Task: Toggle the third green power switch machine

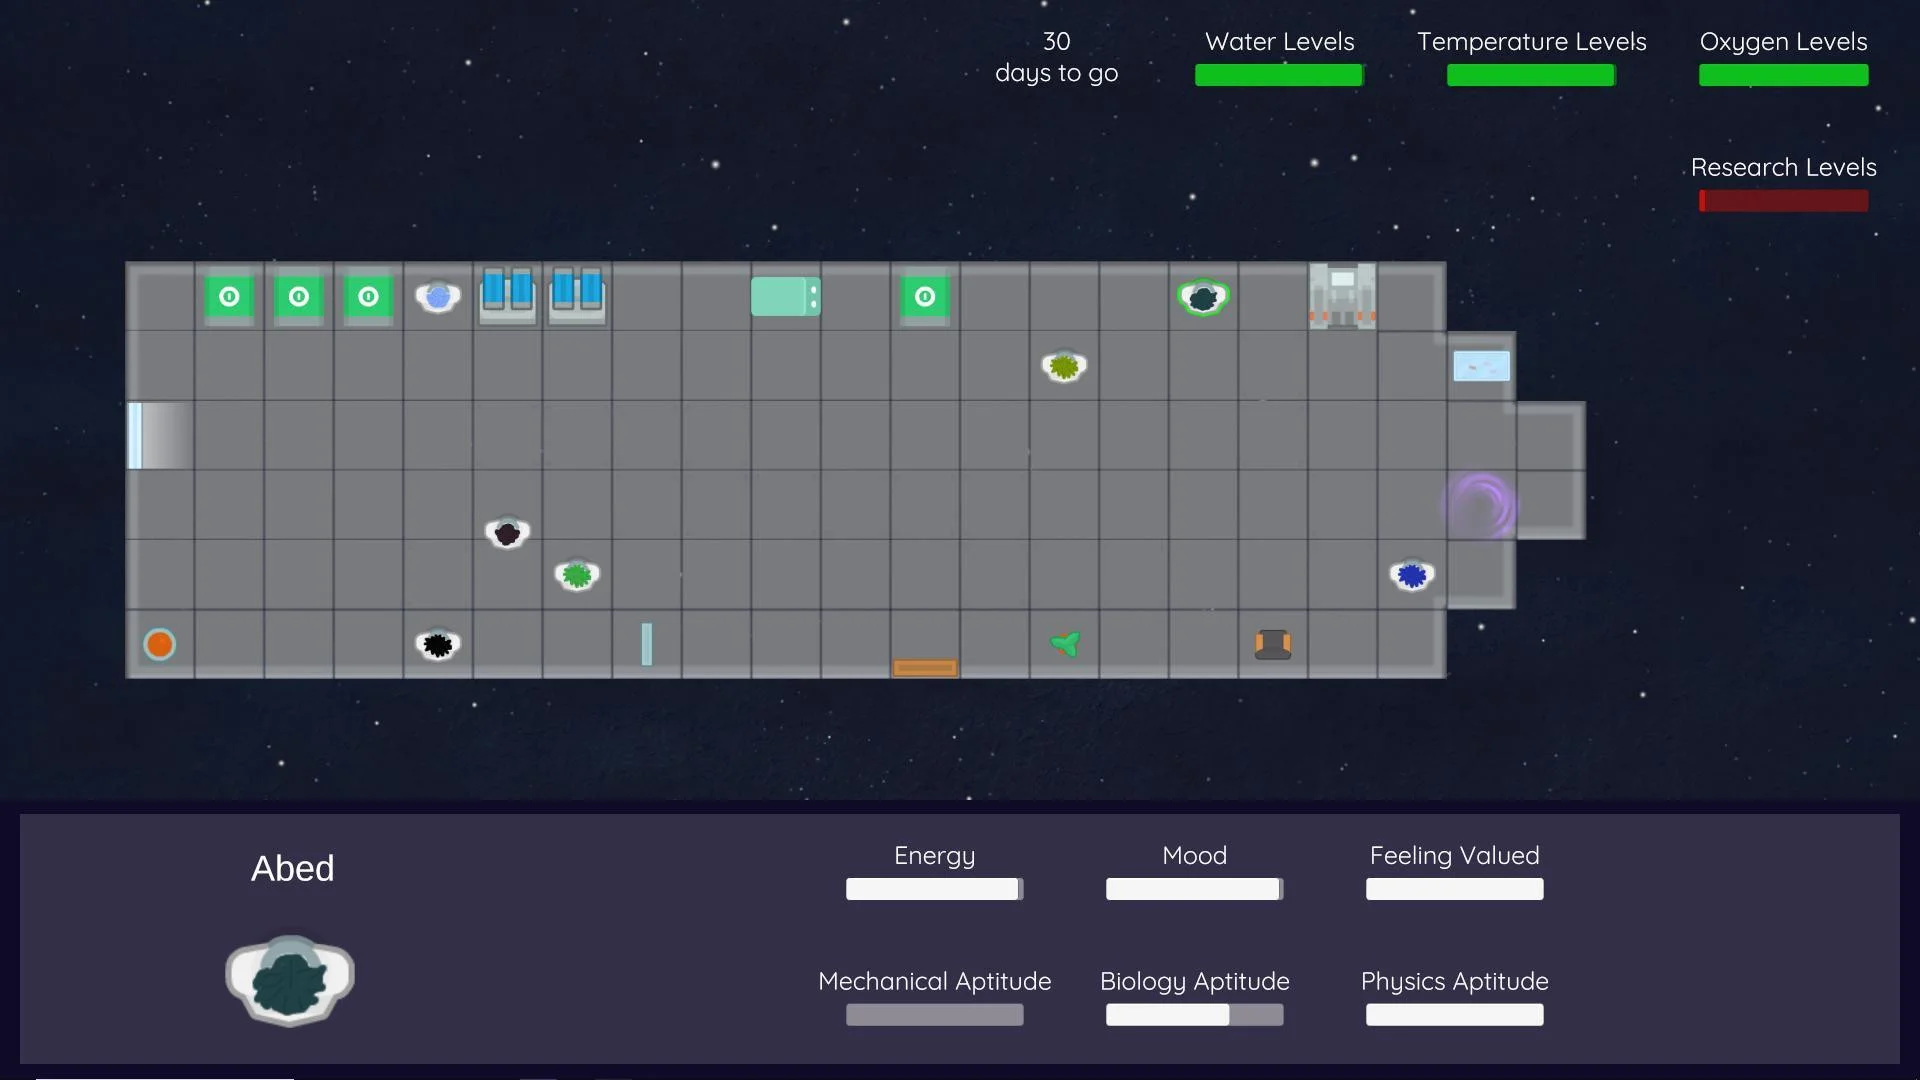Action: [x=368, y=297]
